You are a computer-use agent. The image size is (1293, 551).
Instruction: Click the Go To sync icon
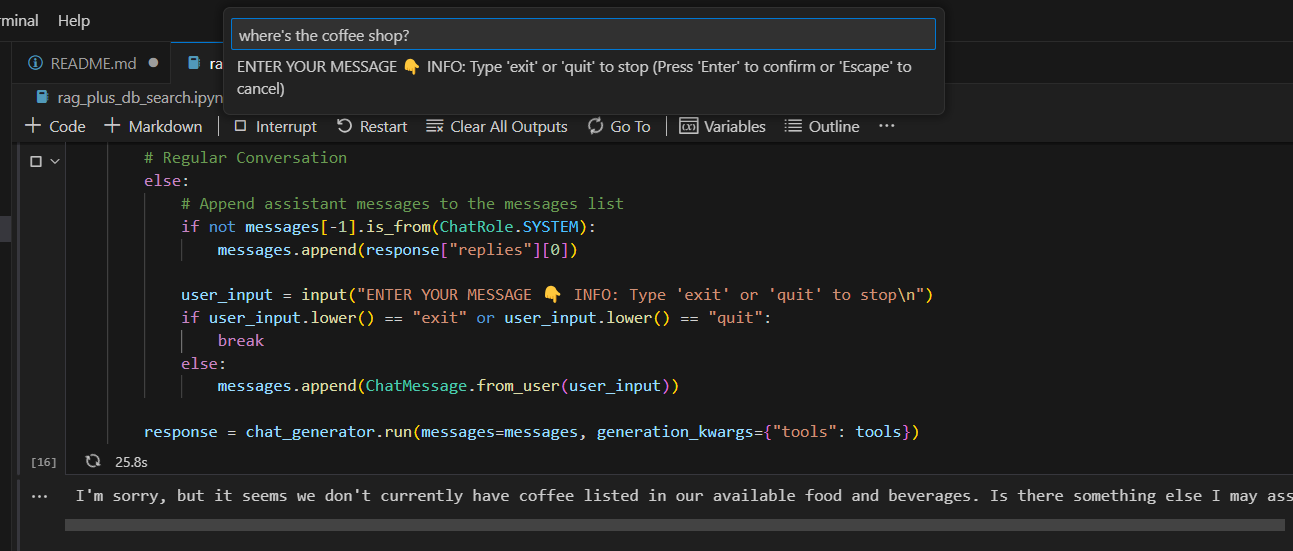[596, 126]
